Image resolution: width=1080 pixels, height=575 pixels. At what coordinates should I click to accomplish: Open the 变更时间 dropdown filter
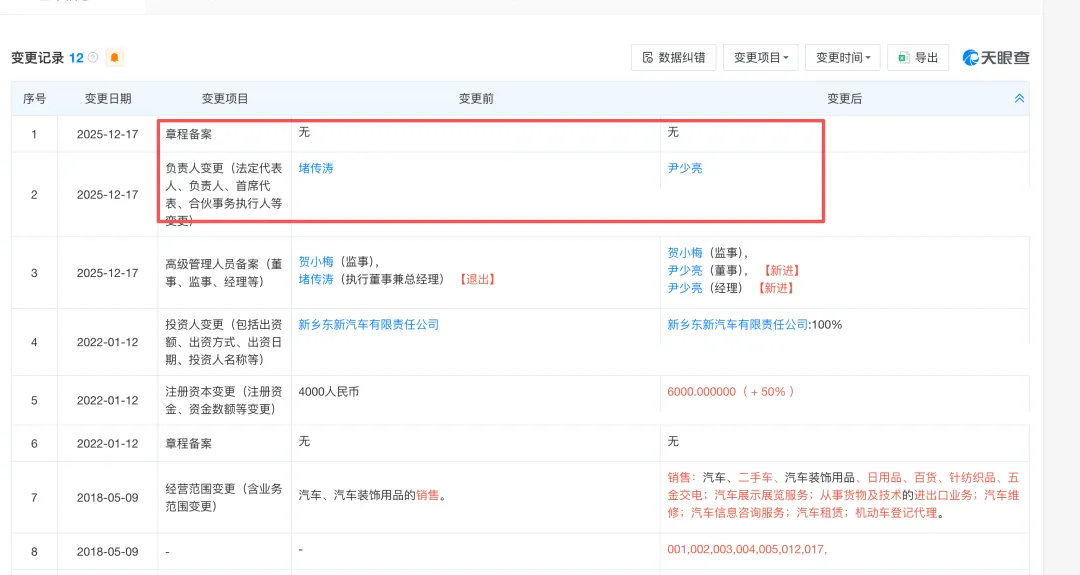tap(843, 58)
